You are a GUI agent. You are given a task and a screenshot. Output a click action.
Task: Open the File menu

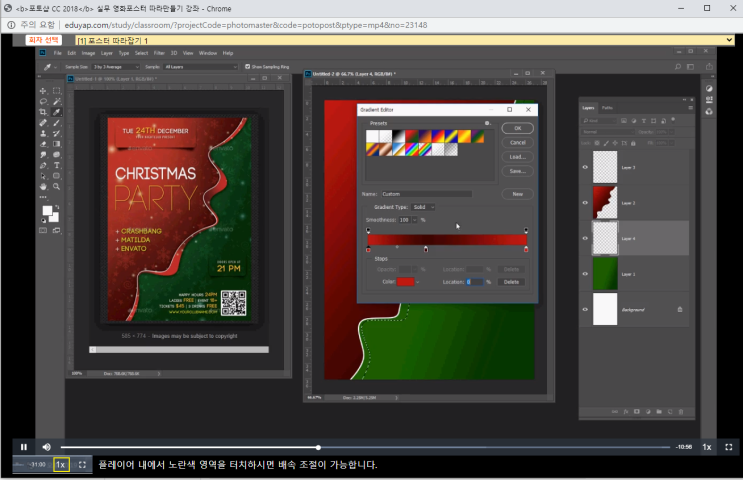[x=57, y=53]
